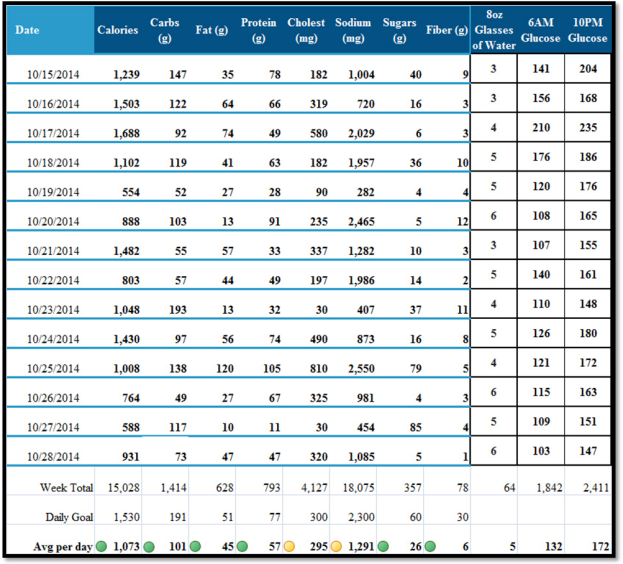Click the date cell 10/22/2014
This screenshot has height=564, width=623.
click(53, 280)
